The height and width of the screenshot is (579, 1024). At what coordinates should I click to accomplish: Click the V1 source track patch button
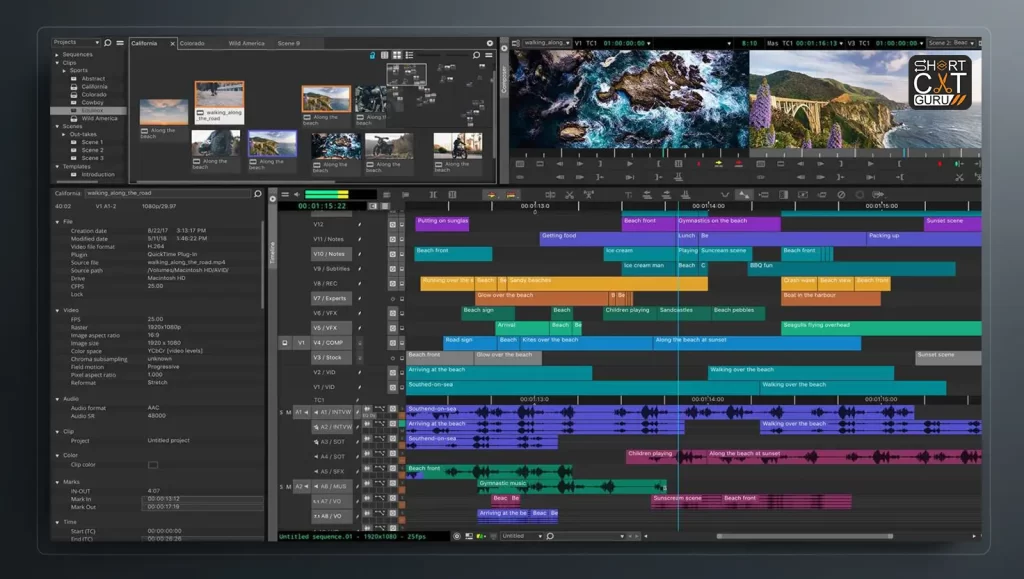pos(301,342)
